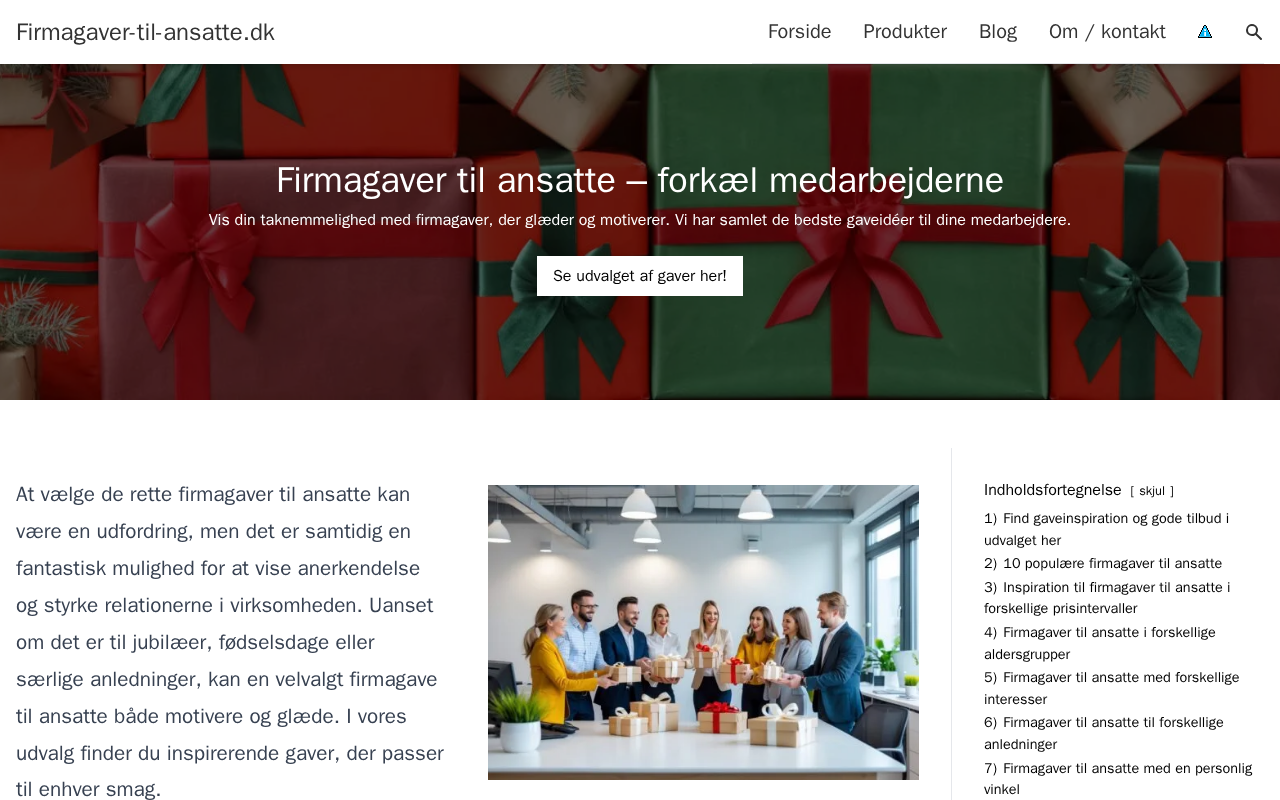Click the hero heading 'Firmagaver til ansatte – forkæl medarbejderne'
Screen dimensions: 1280x800
pos(640,180)
